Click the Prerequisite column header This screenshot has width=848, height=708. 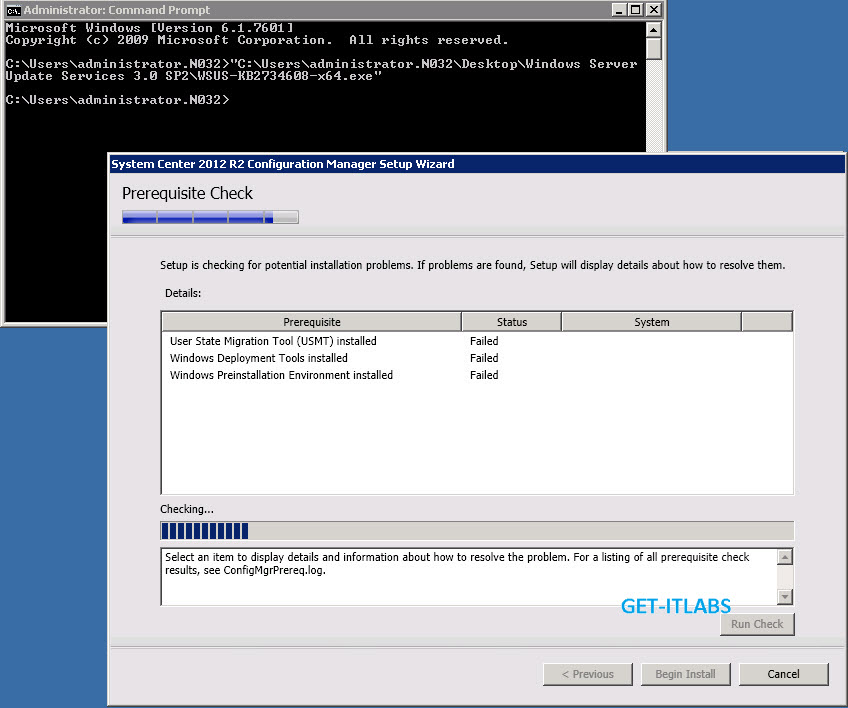pos(312,322)
